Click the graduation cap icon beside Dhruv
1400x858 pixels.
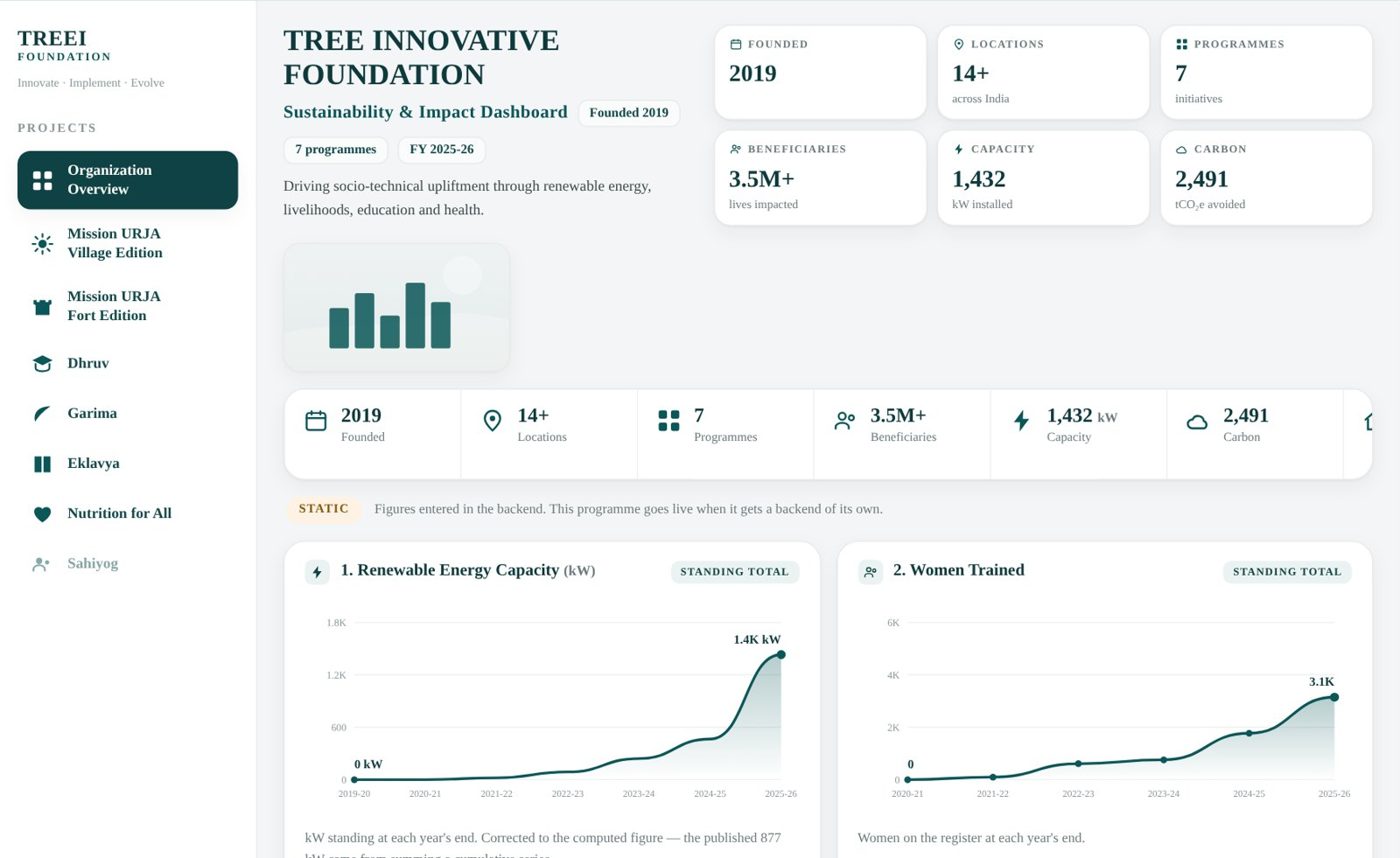tap(42, 364)
